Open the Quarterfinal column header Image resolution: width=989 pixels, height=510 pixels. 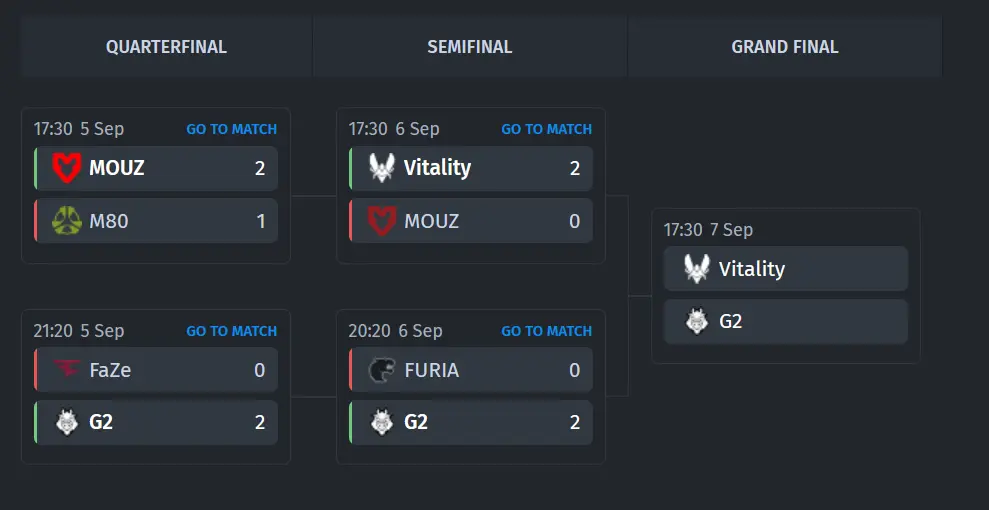tap(167, 47)
